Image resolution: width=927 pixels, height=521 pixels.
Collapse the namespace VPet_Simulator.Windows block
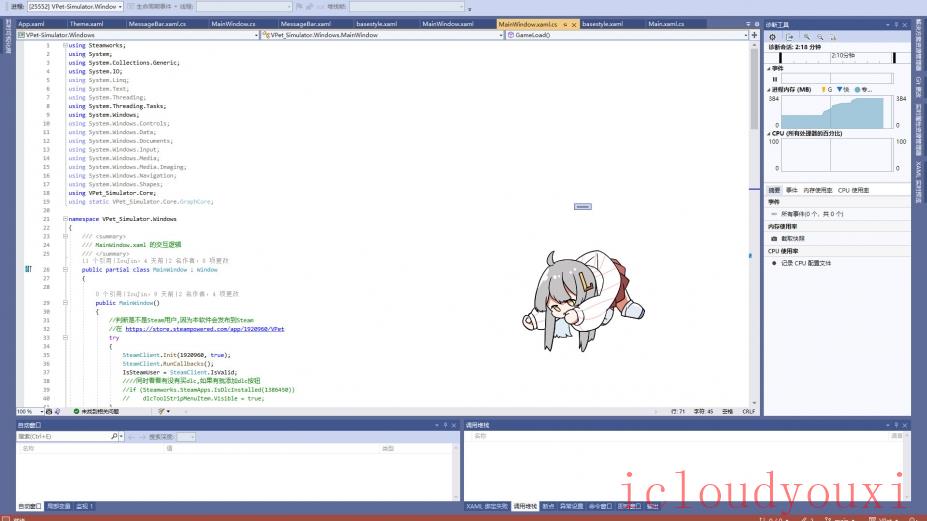[x=65, y=219]
